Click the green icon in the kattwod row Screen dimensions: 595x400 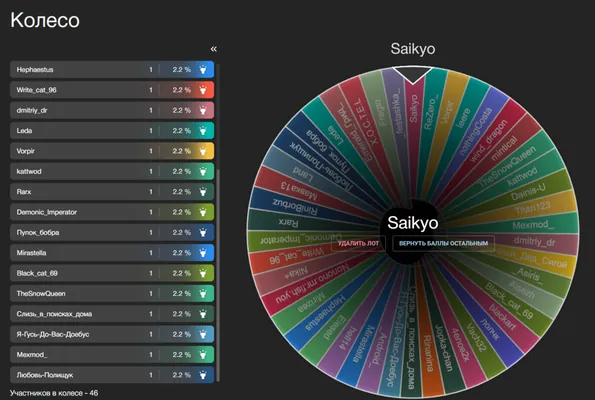[203, 172]
